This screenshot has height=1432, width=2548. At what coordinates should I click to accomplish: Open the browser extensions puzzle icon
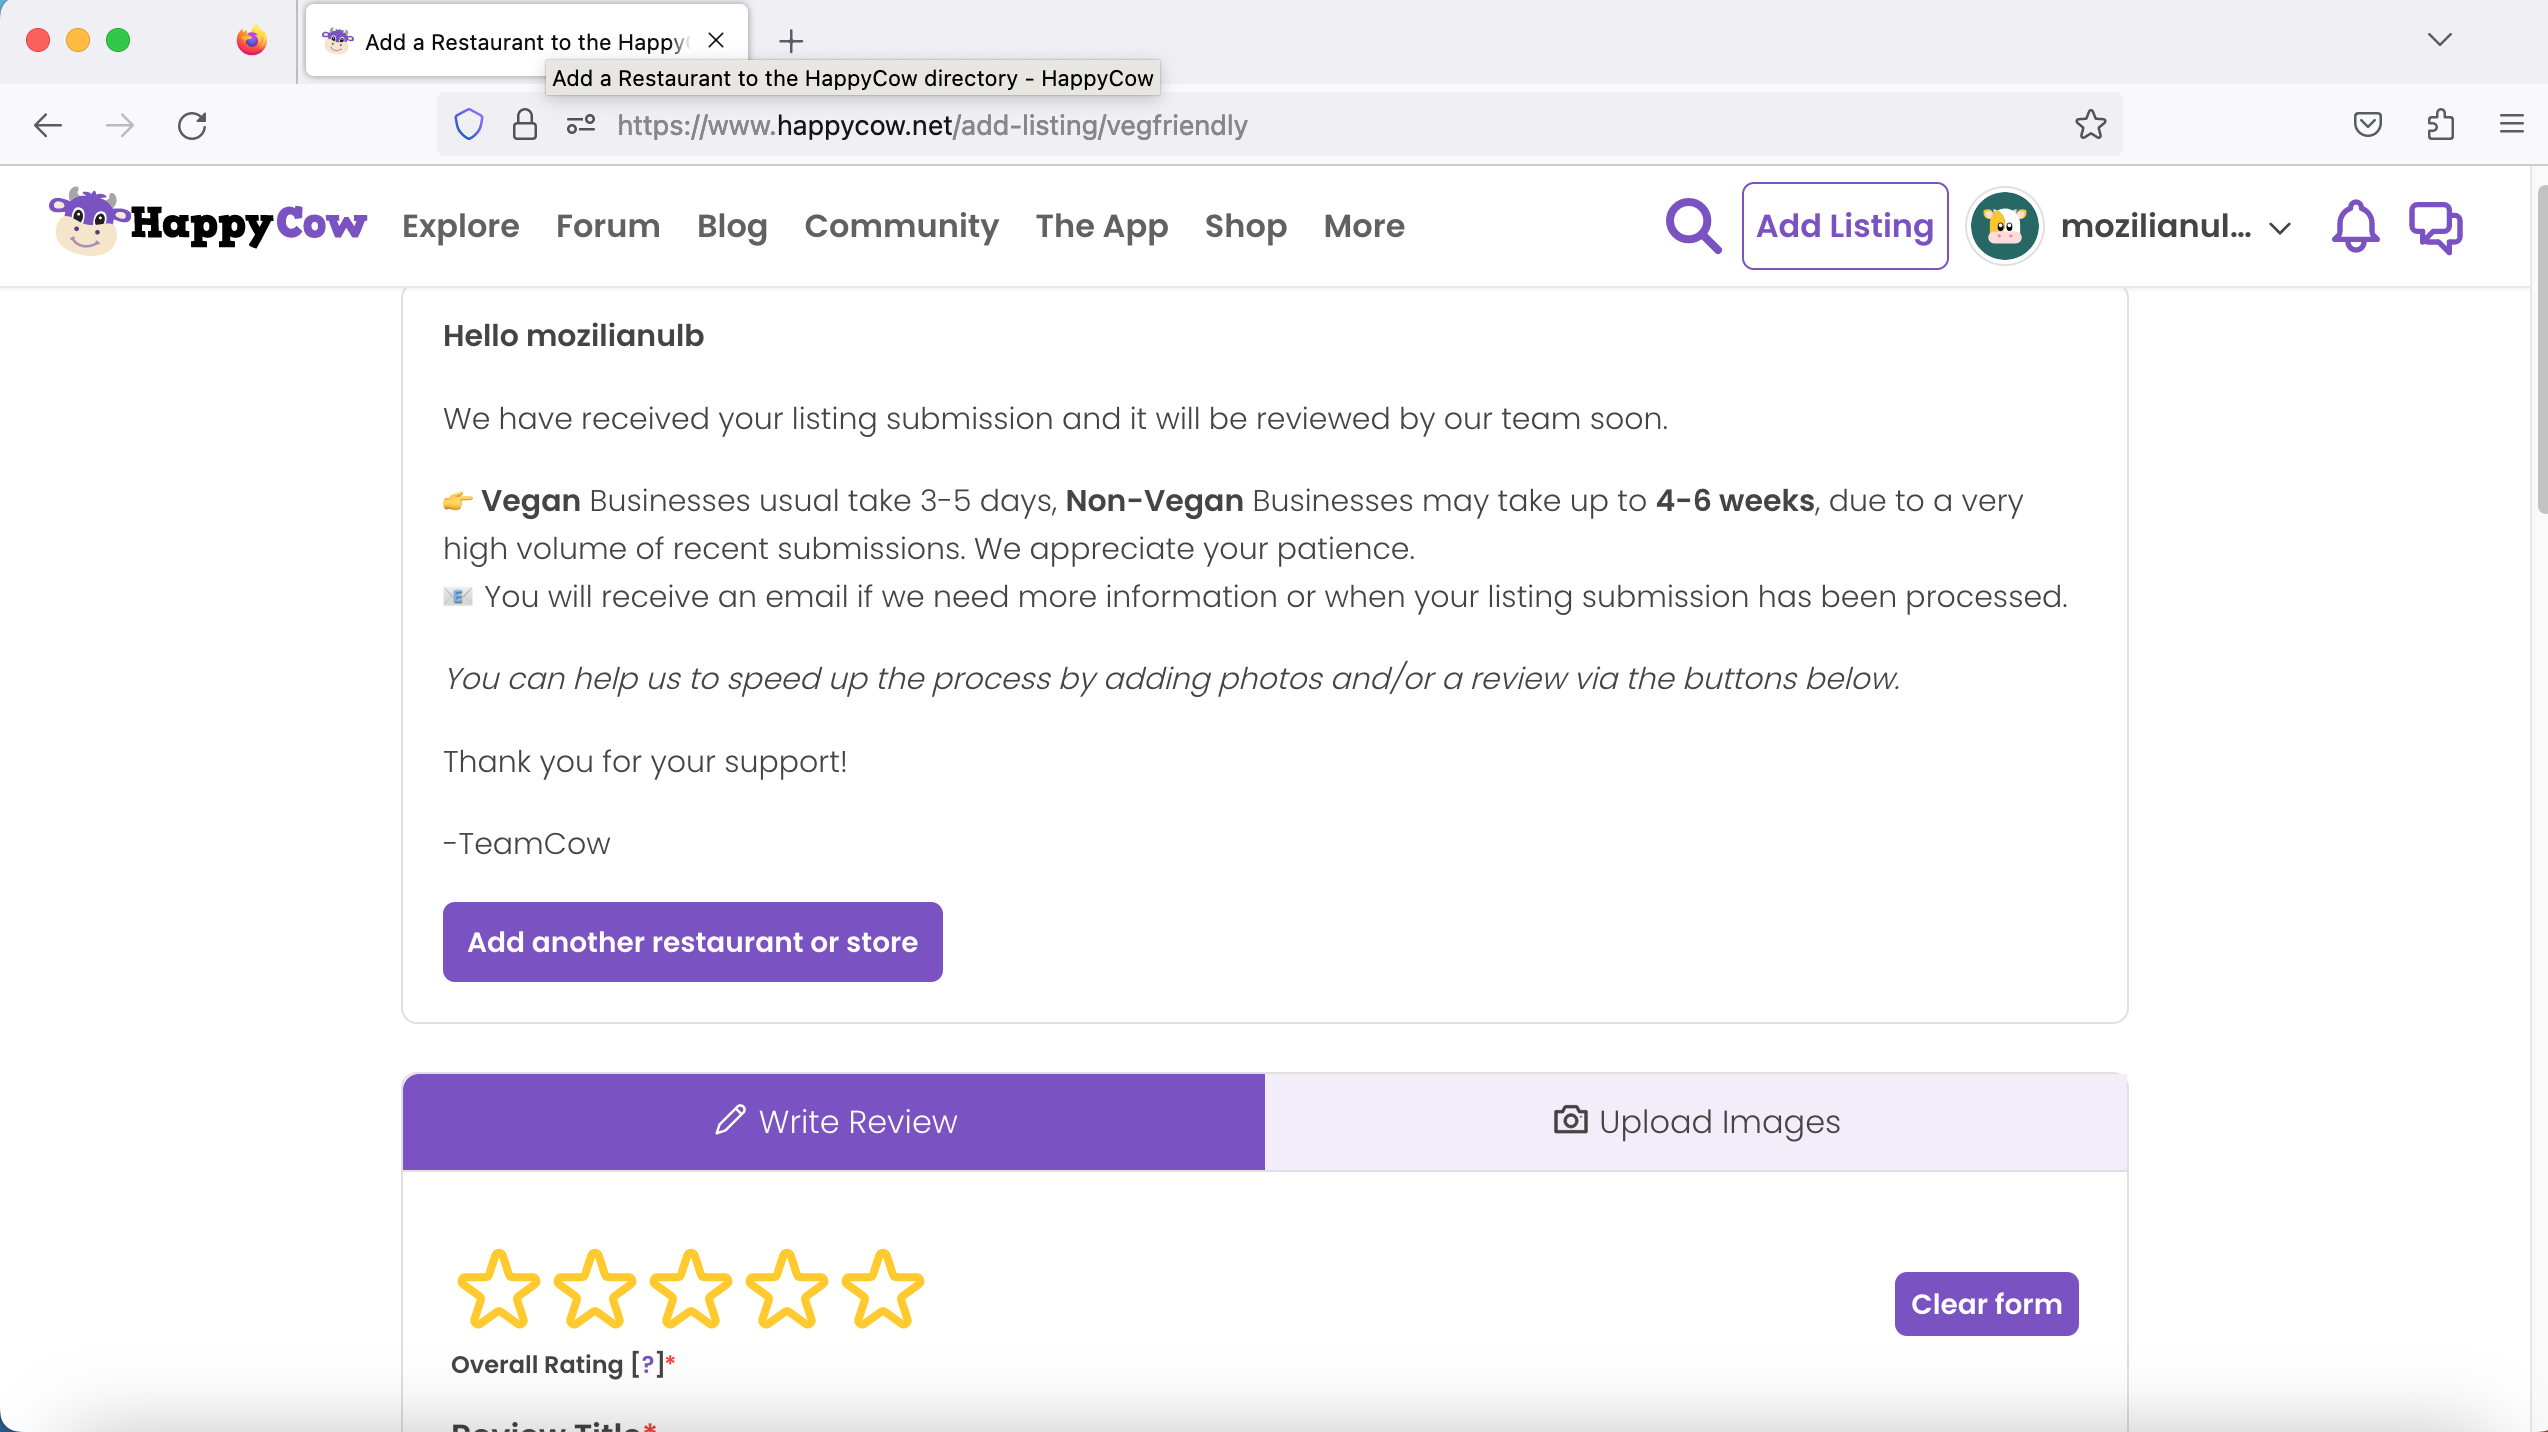pyautogui.click(x=2440, y=125)
